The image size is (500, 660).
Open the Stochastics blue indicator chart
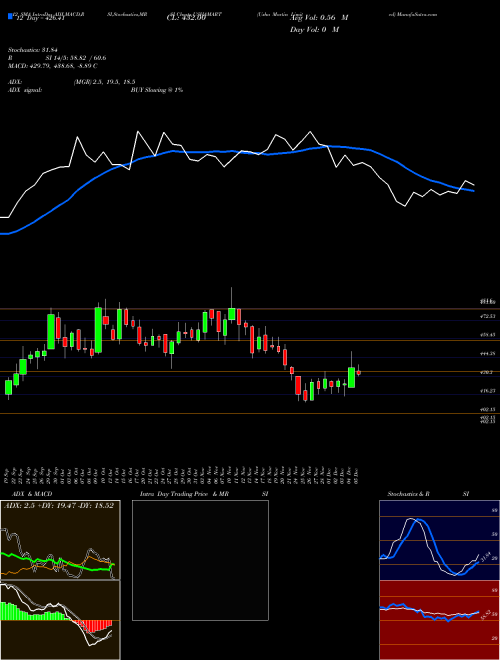[x=439, y=540]
